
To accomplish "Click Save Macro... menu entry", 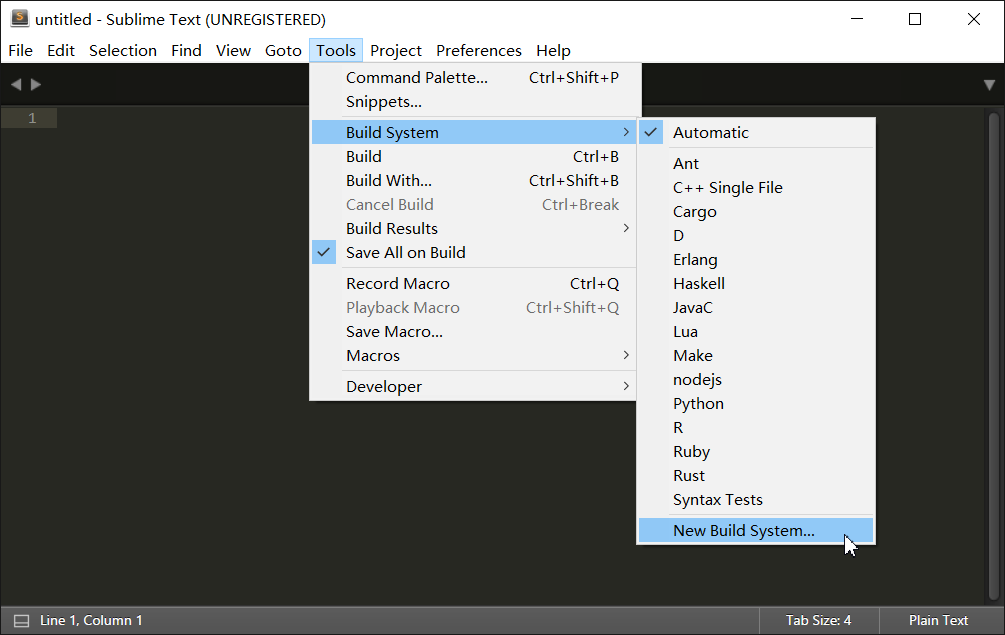I will 473,331.
